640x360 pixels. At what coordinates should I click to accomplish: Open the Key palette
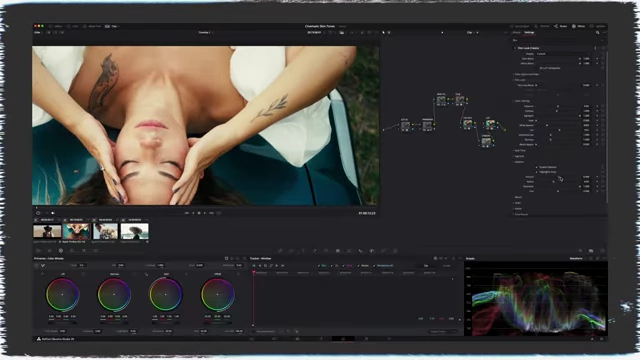[x=371, y=251]
